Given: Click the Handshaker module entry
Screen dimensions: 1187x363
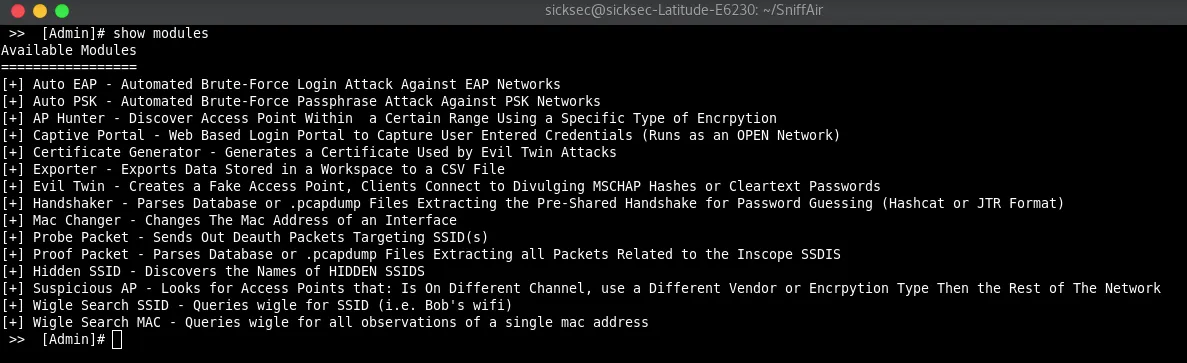Looking at the screenshot, I should [x=533, y=203].
